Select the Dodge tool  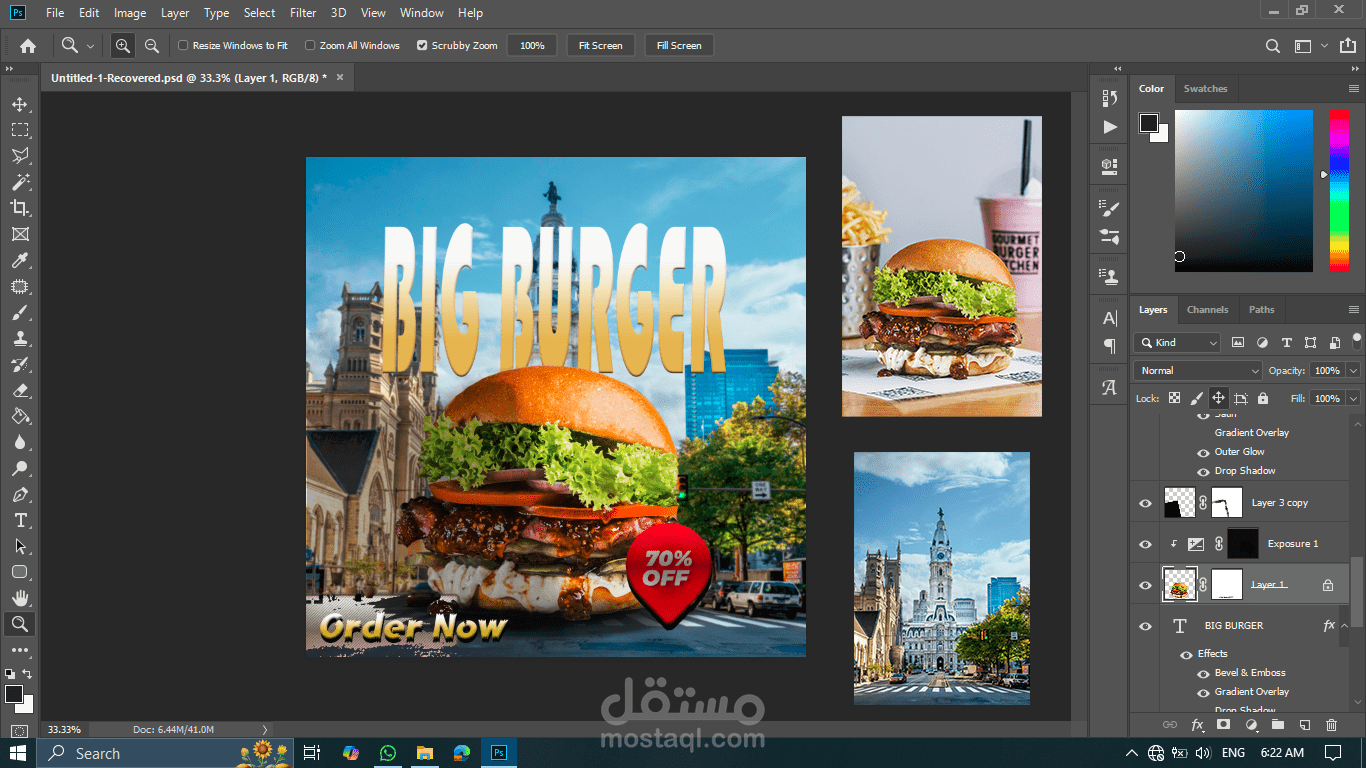(x=20, y=469)
